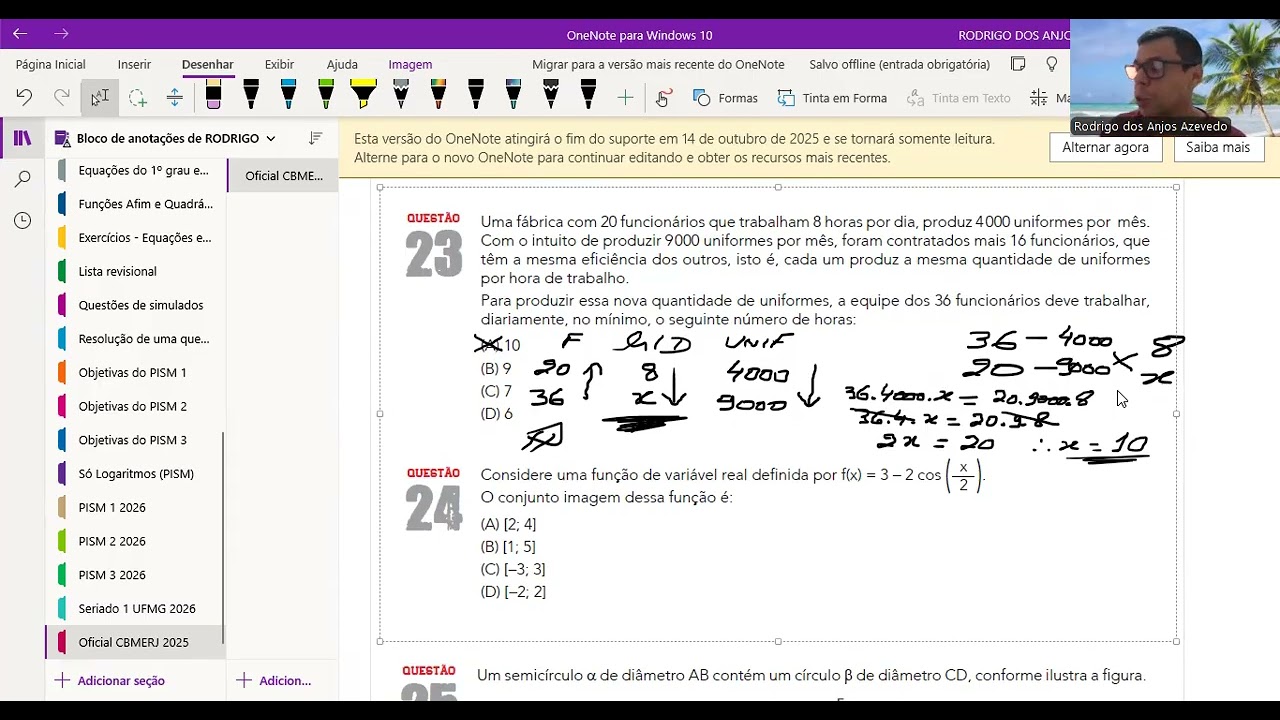Select the insert or remove space tool
Viewport: 1280px width, 720px height.
[x=174, y=97]
